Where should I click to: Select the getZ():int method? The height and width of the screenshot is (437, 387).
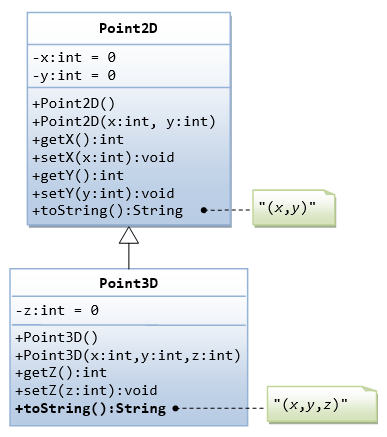coord(61,373)
